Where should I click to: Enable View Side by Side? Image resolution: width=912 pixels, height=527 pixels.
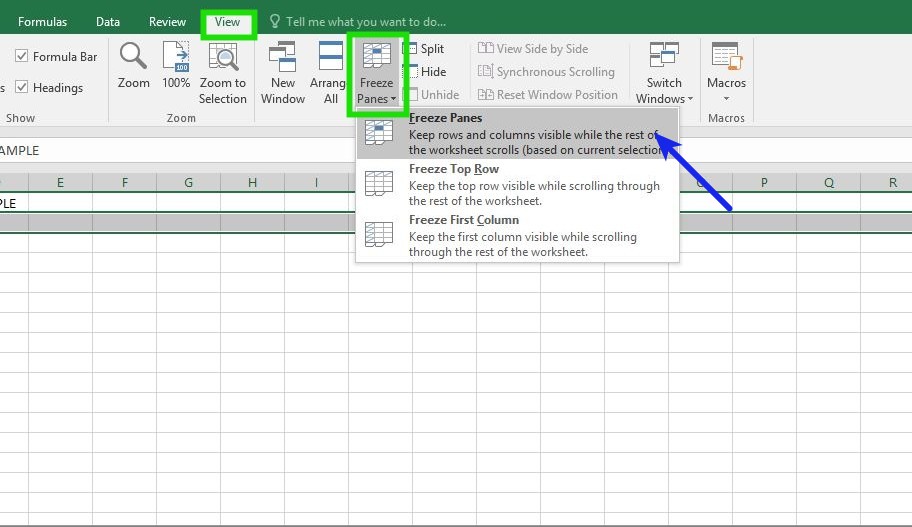tap(533, 49)
